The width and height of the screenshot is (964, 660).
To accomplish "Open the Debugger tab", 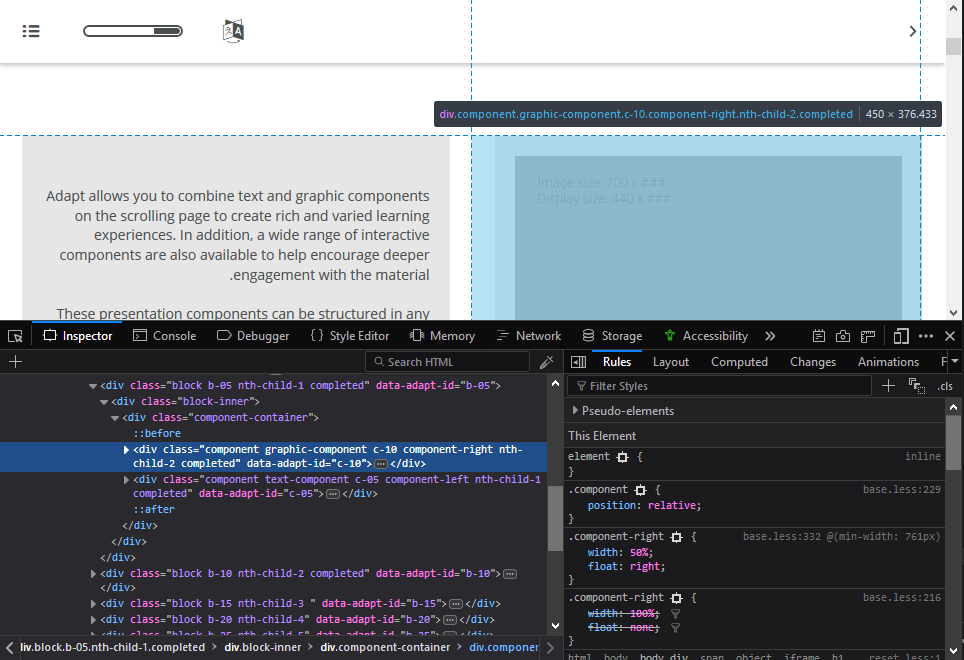I will (x=253, y=336).
